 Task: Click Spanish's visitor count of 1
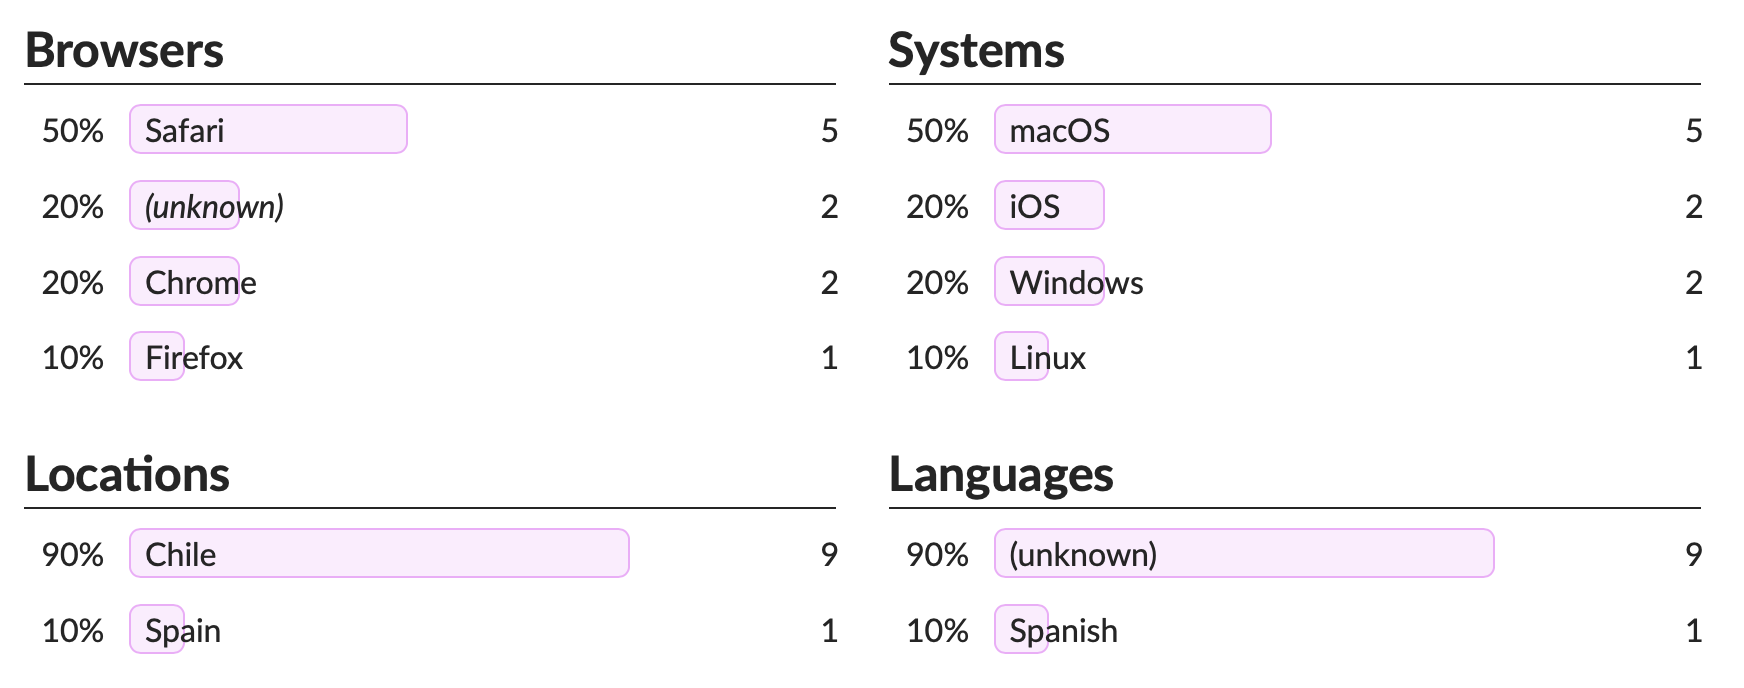(1693, 630)
